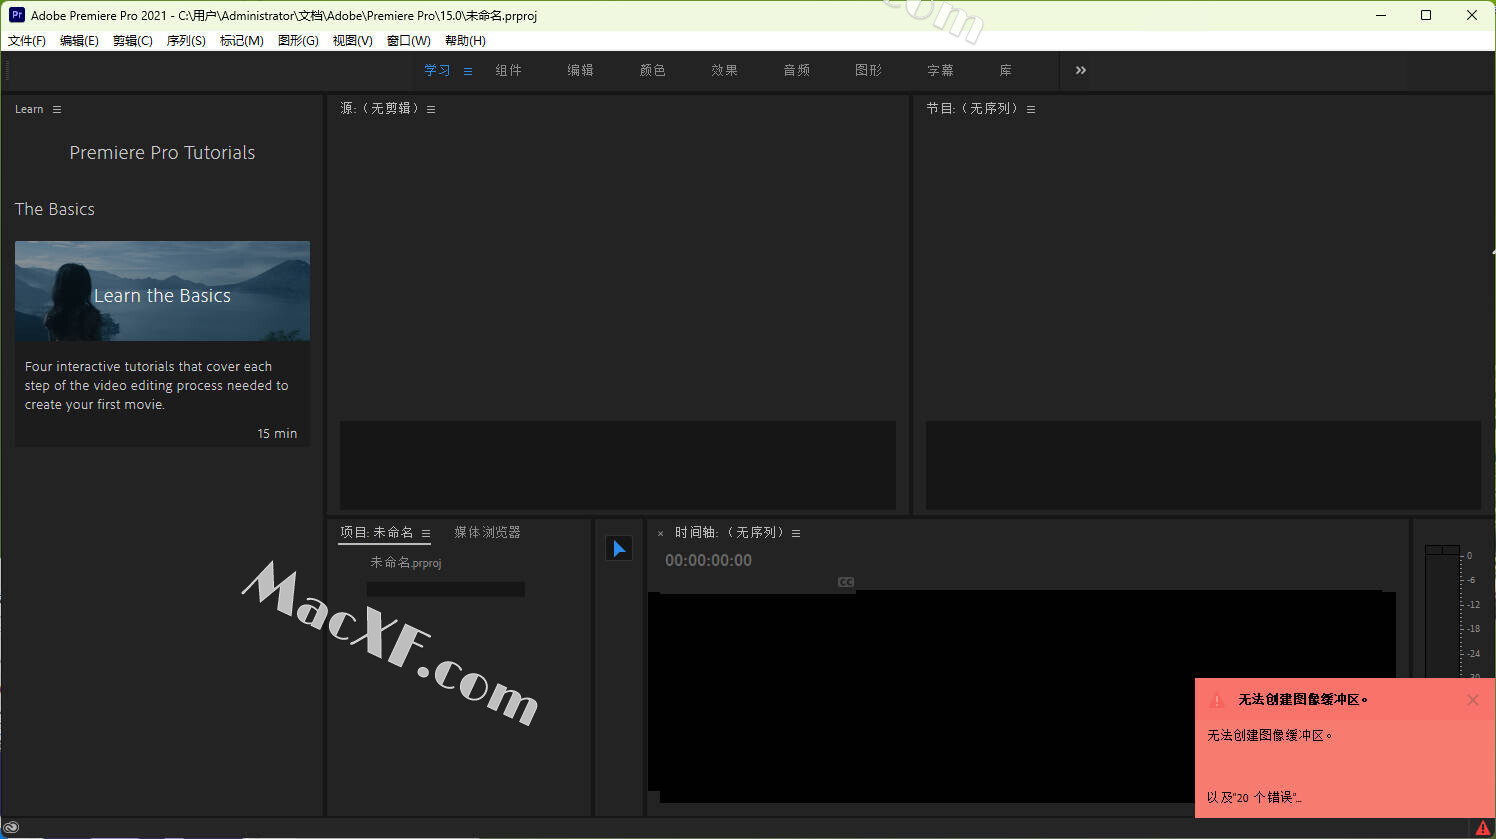Screen dimensions: 1496x839
Task: Open the 学习 workspace menu icon
Action: (x=468, y=71)
